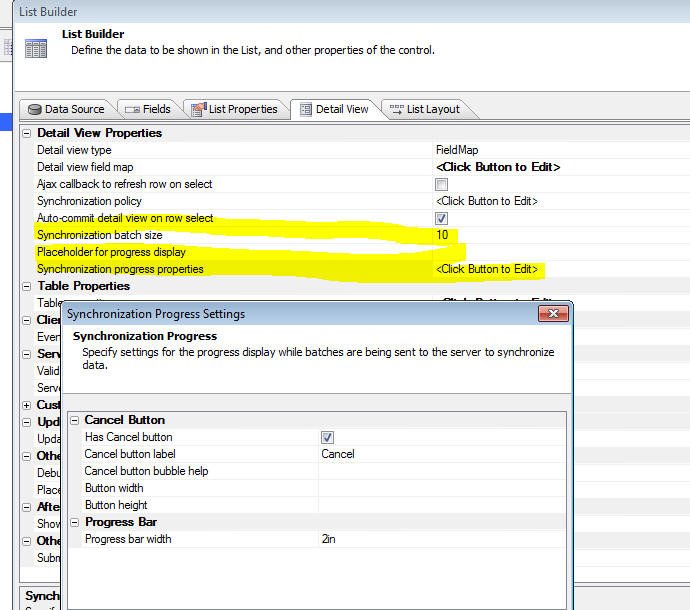Screen dimensions: 690x610
Task: Edit the Synchronization batch size value 10
Action: (442, 235)
